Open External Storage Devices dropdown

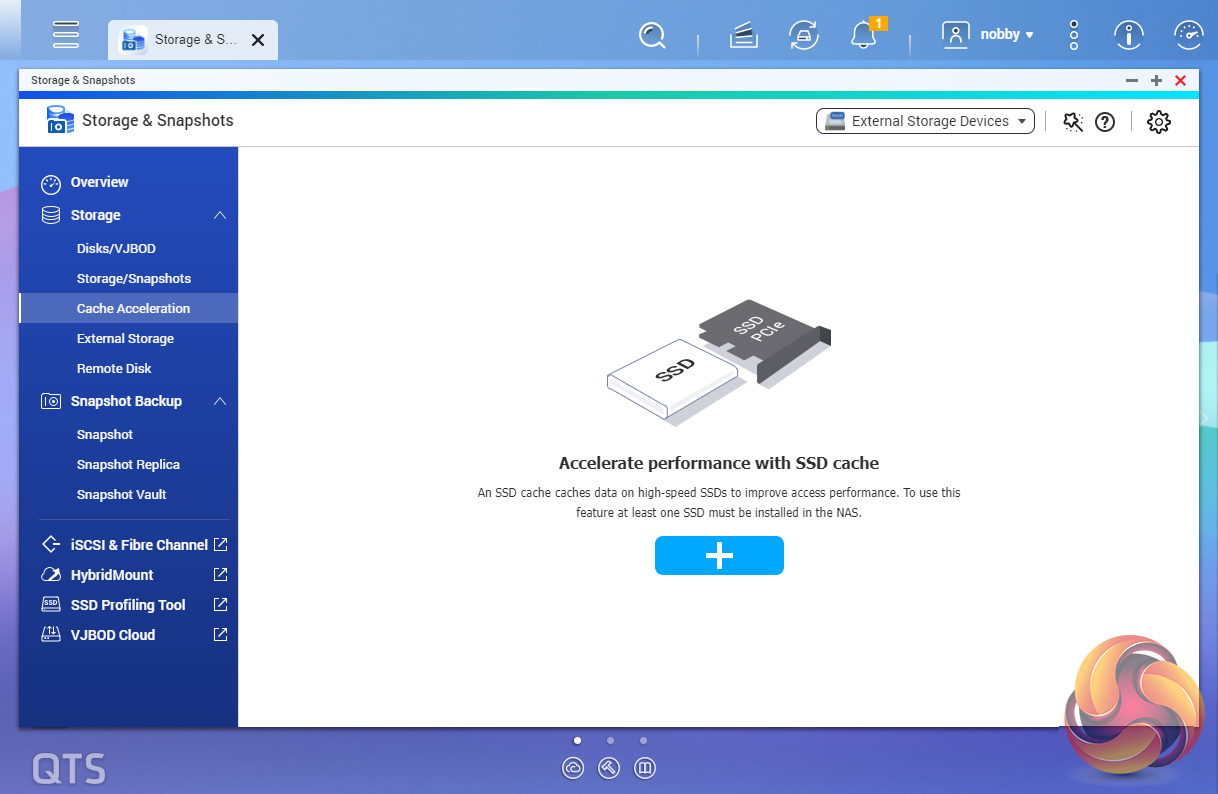[925, 121]
